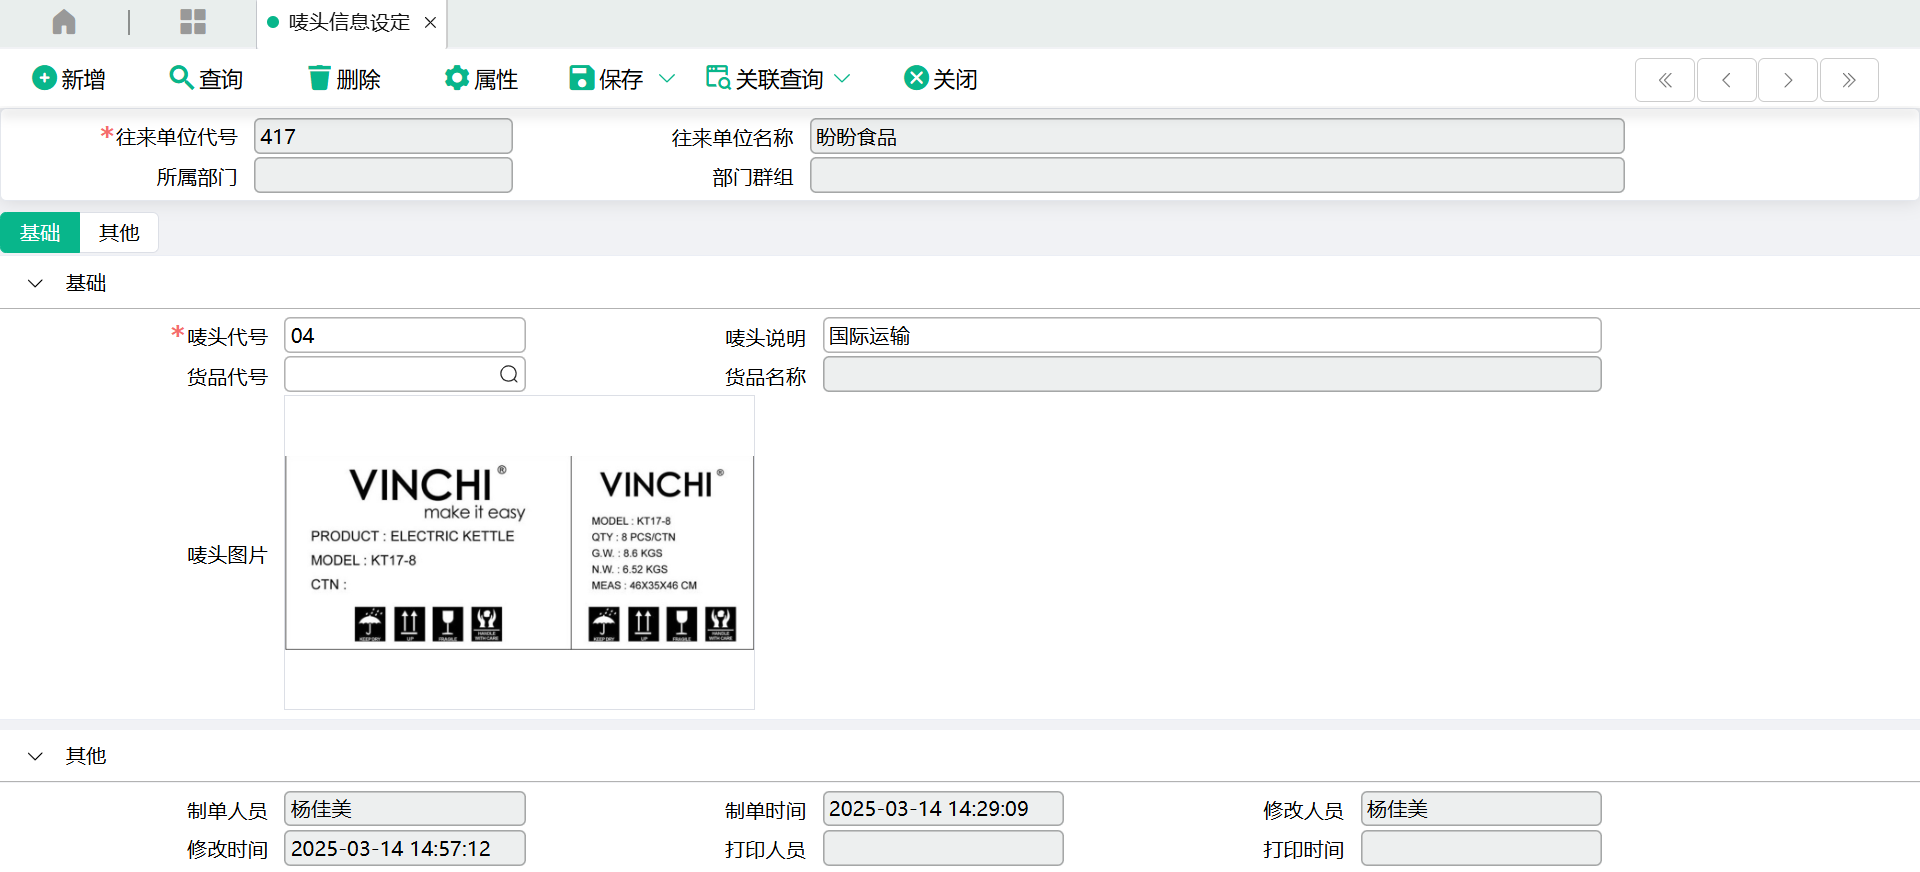Viewport: 1920px width, 872px height.
Task: Collapse the 基础 section
Action: pyautogui.click(x=35, y=284)
